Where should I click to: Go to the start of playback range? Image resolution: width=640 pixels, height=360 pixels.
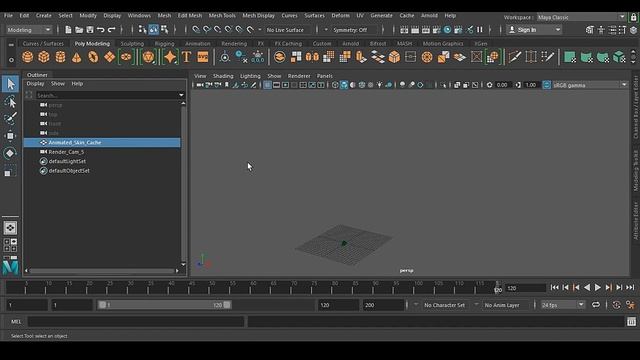tap(554, 288)
